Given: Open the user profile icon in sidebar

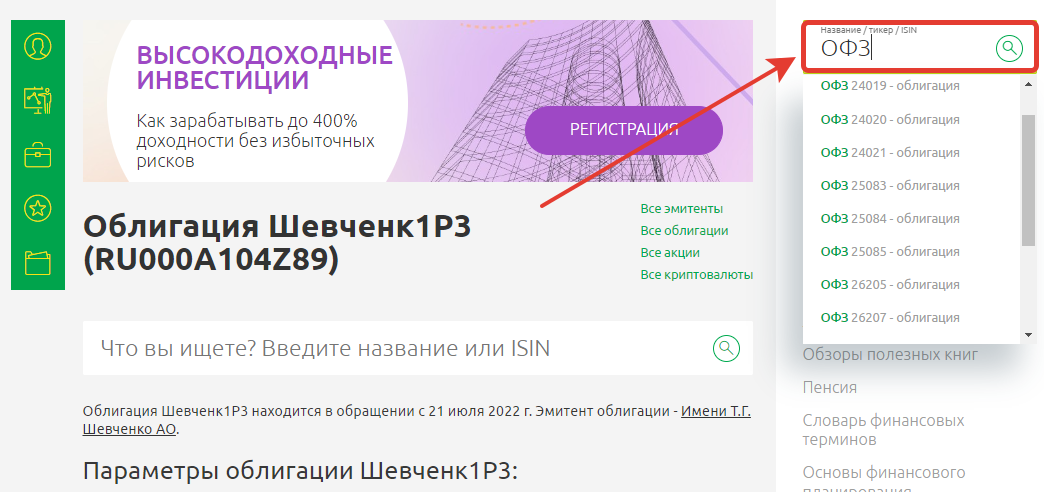Looking at the screenshot, I should (x=38, y=46).
